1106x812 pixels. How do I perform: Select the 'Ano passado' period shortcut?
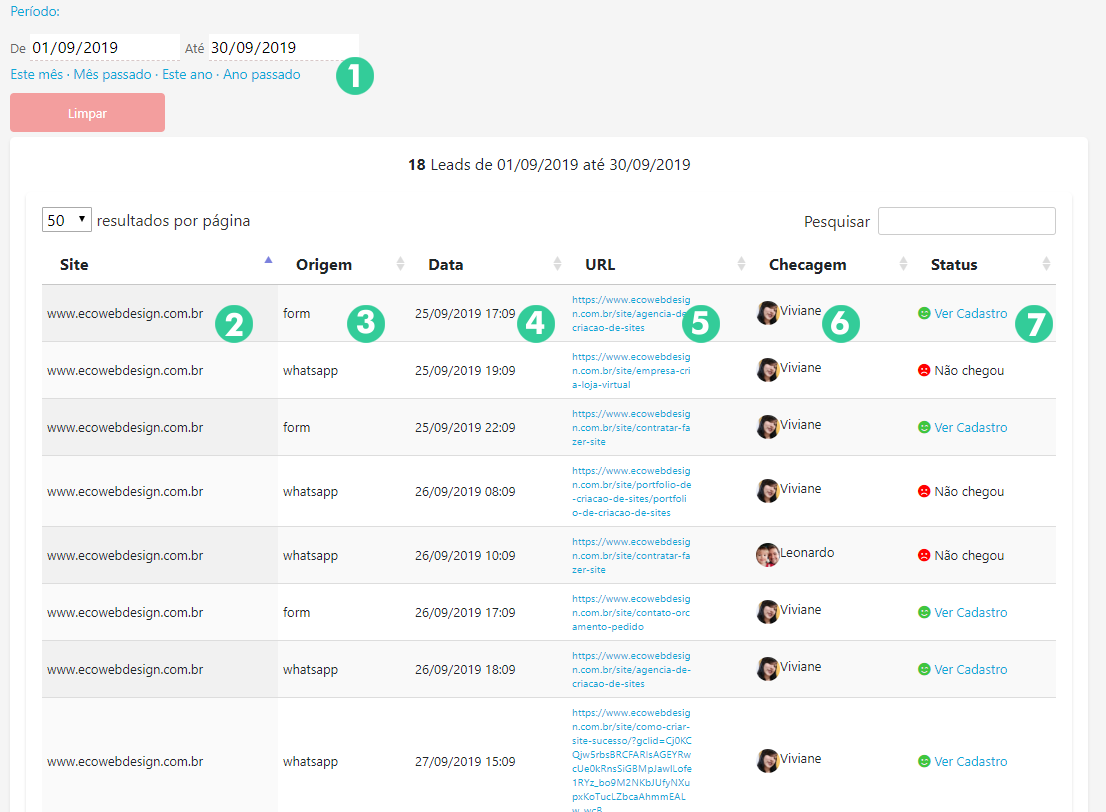[261, 75]
